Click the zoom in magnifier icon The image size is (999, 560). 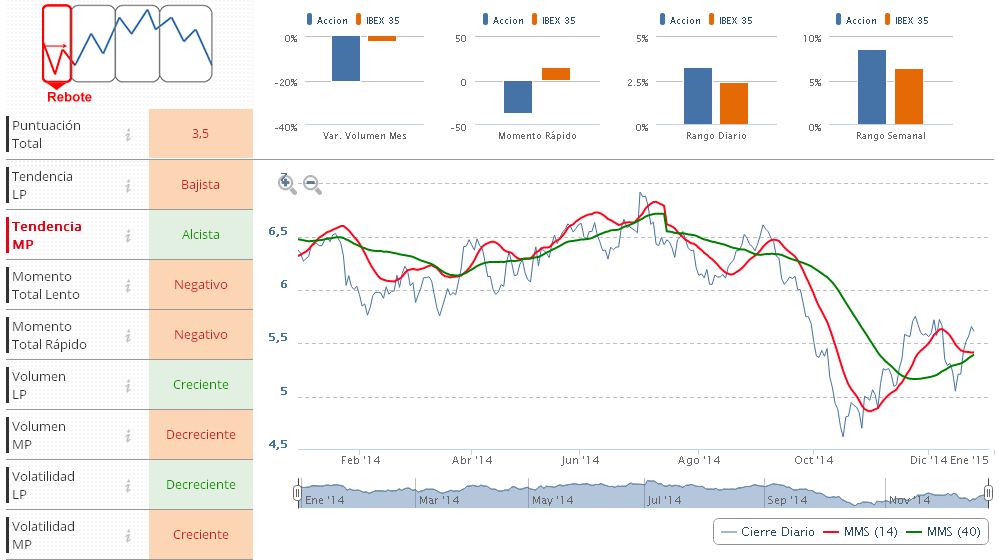pos(287,183)
